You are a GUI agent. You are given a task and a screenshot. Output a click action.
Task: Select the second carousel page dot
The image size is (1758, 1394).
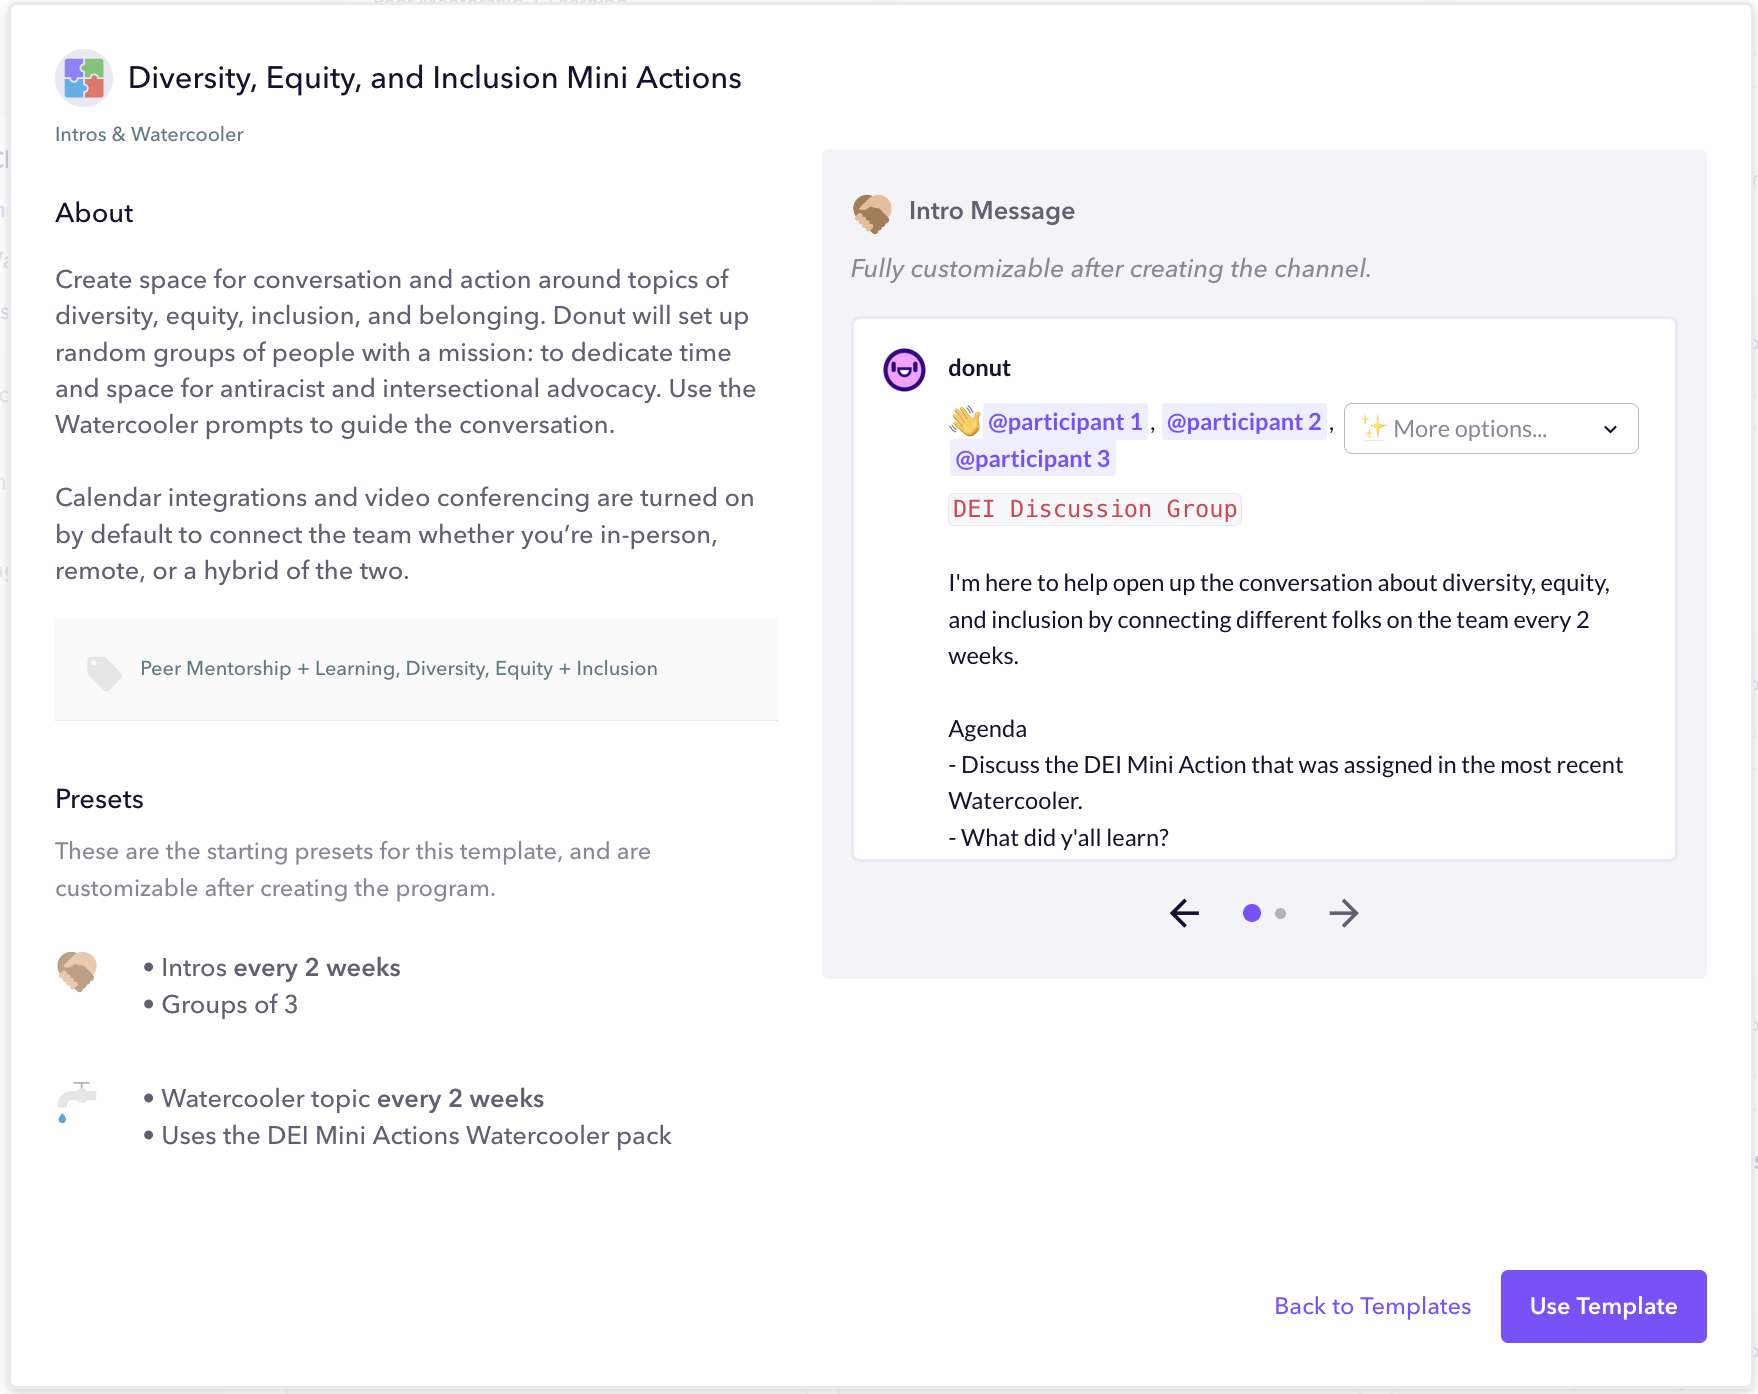[1280, 913]
